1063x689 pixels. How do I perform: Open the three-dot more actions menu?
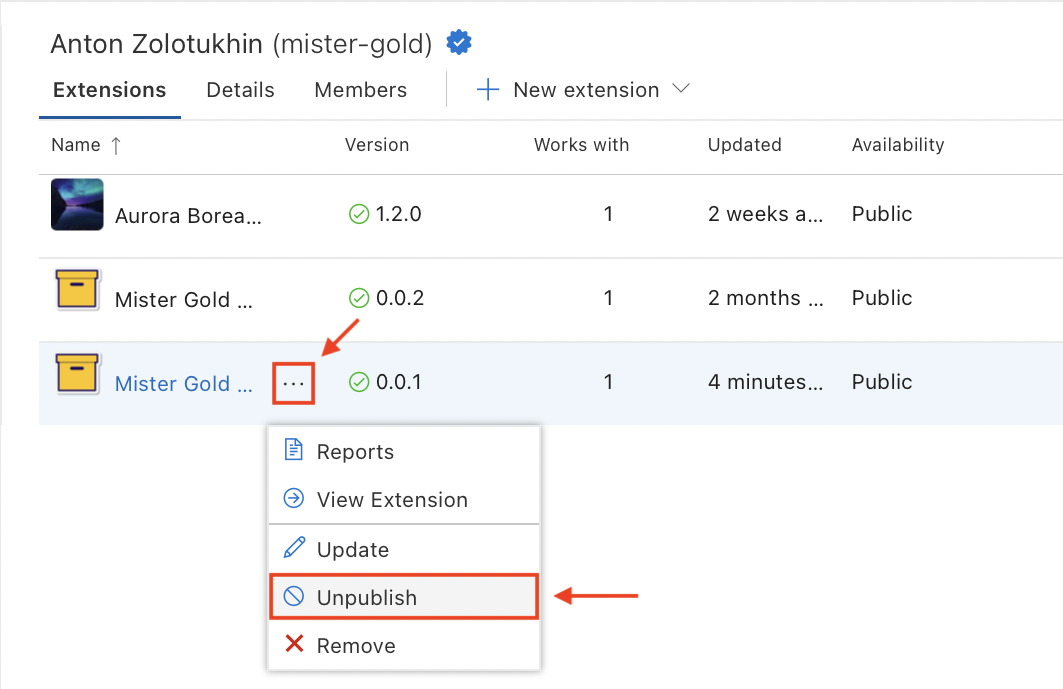tap(294, 384)
